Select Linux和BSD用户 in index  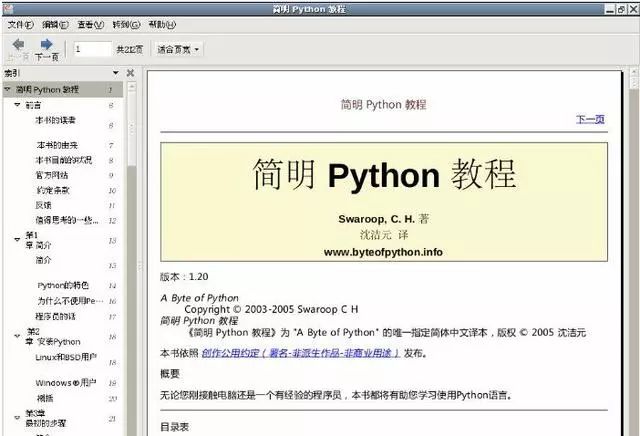click(66, 357)
